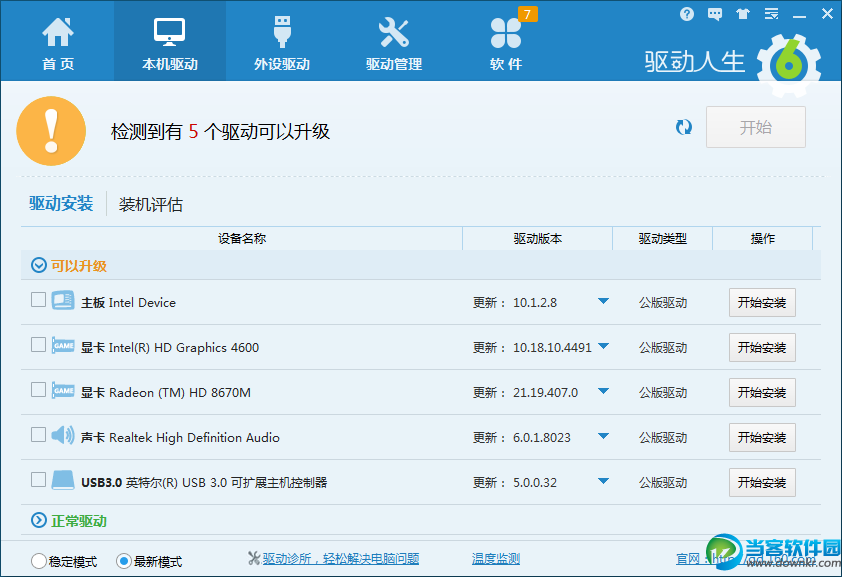This screenshot has height=577, width=842.
Task: Select the 稳定模式 radio button
Action: tap(39, 561)
